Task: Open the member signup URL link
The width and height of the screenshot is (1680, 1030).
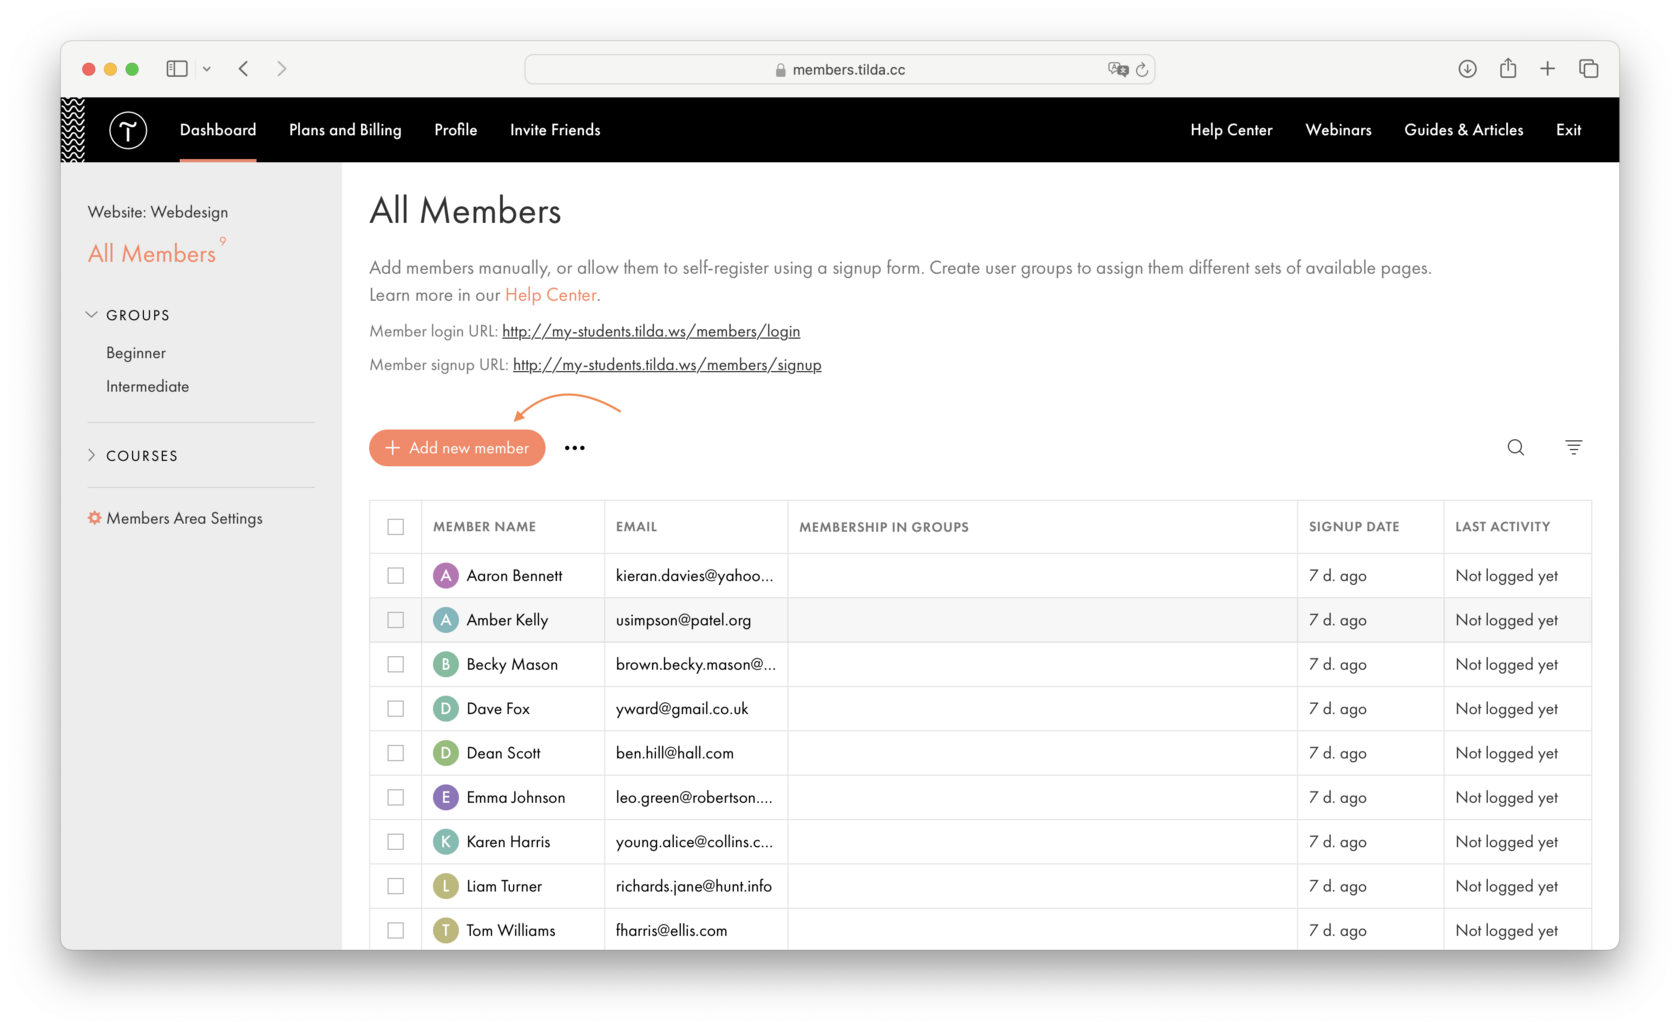Action: click(x=666, y=364)
